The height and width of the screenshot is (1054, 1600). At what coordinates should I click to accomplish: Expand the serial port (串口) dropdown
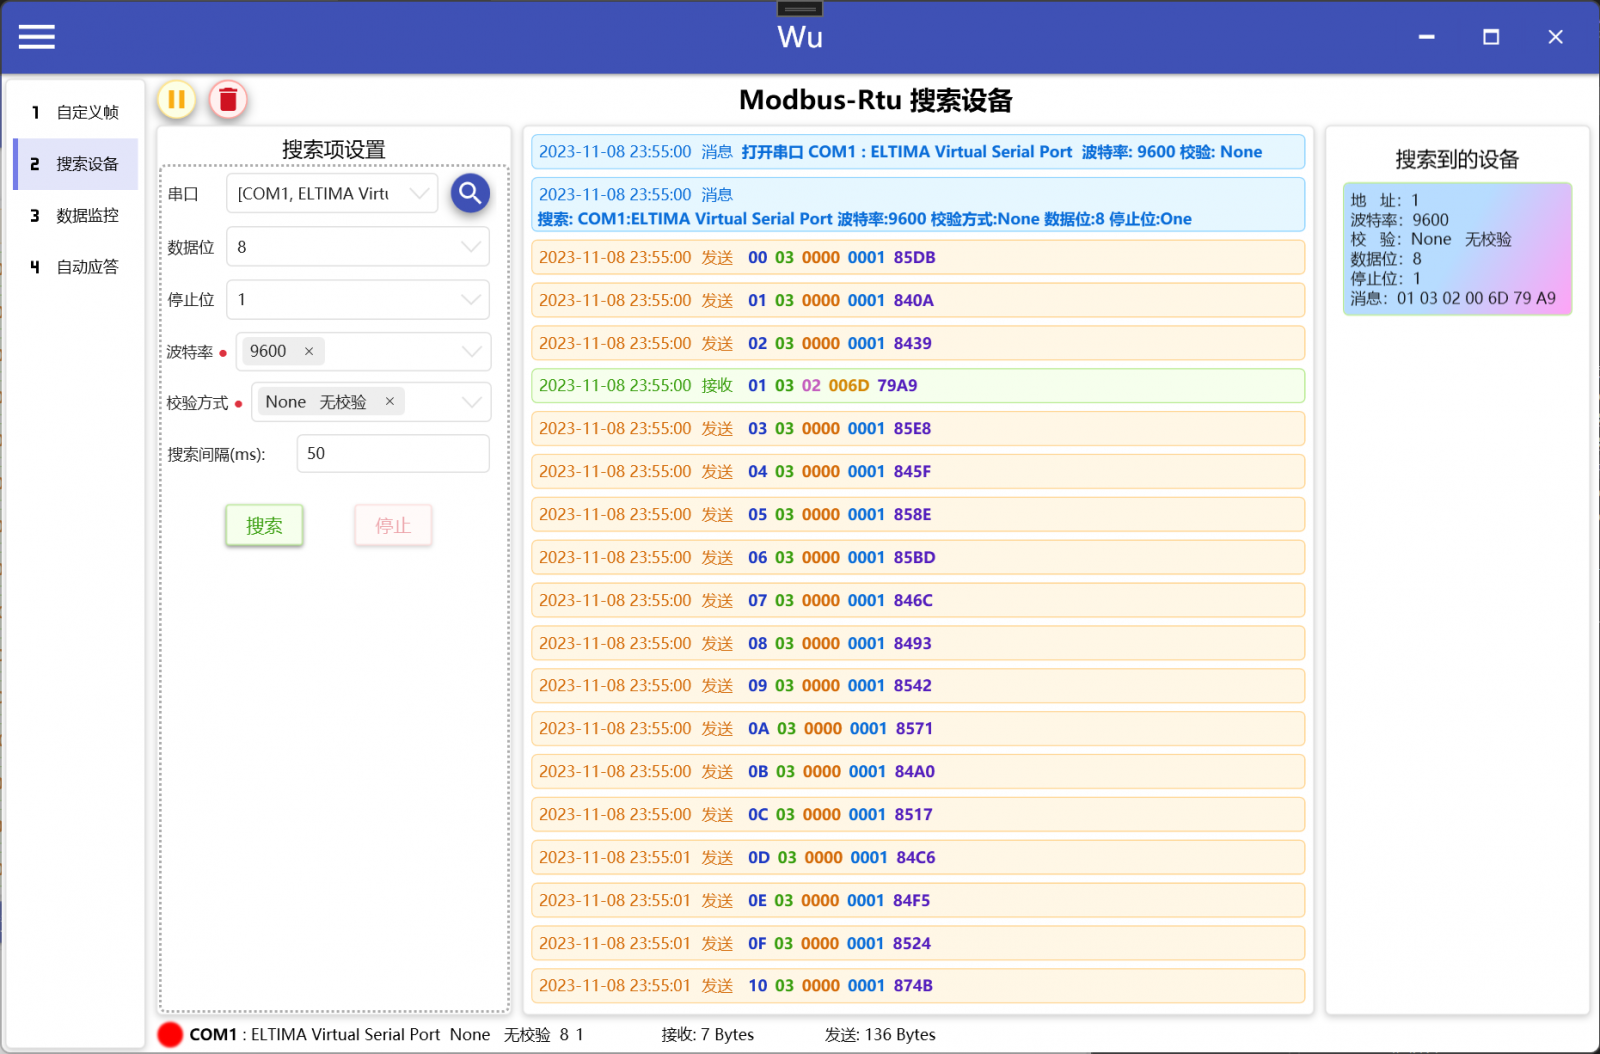point(421,193)
